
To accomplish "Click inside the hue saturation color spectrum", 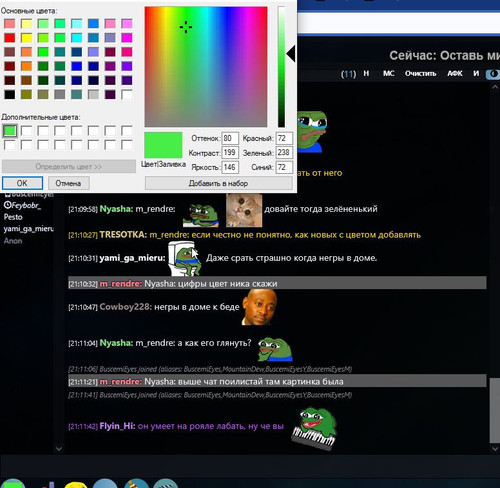I will [x=206, y=67].
